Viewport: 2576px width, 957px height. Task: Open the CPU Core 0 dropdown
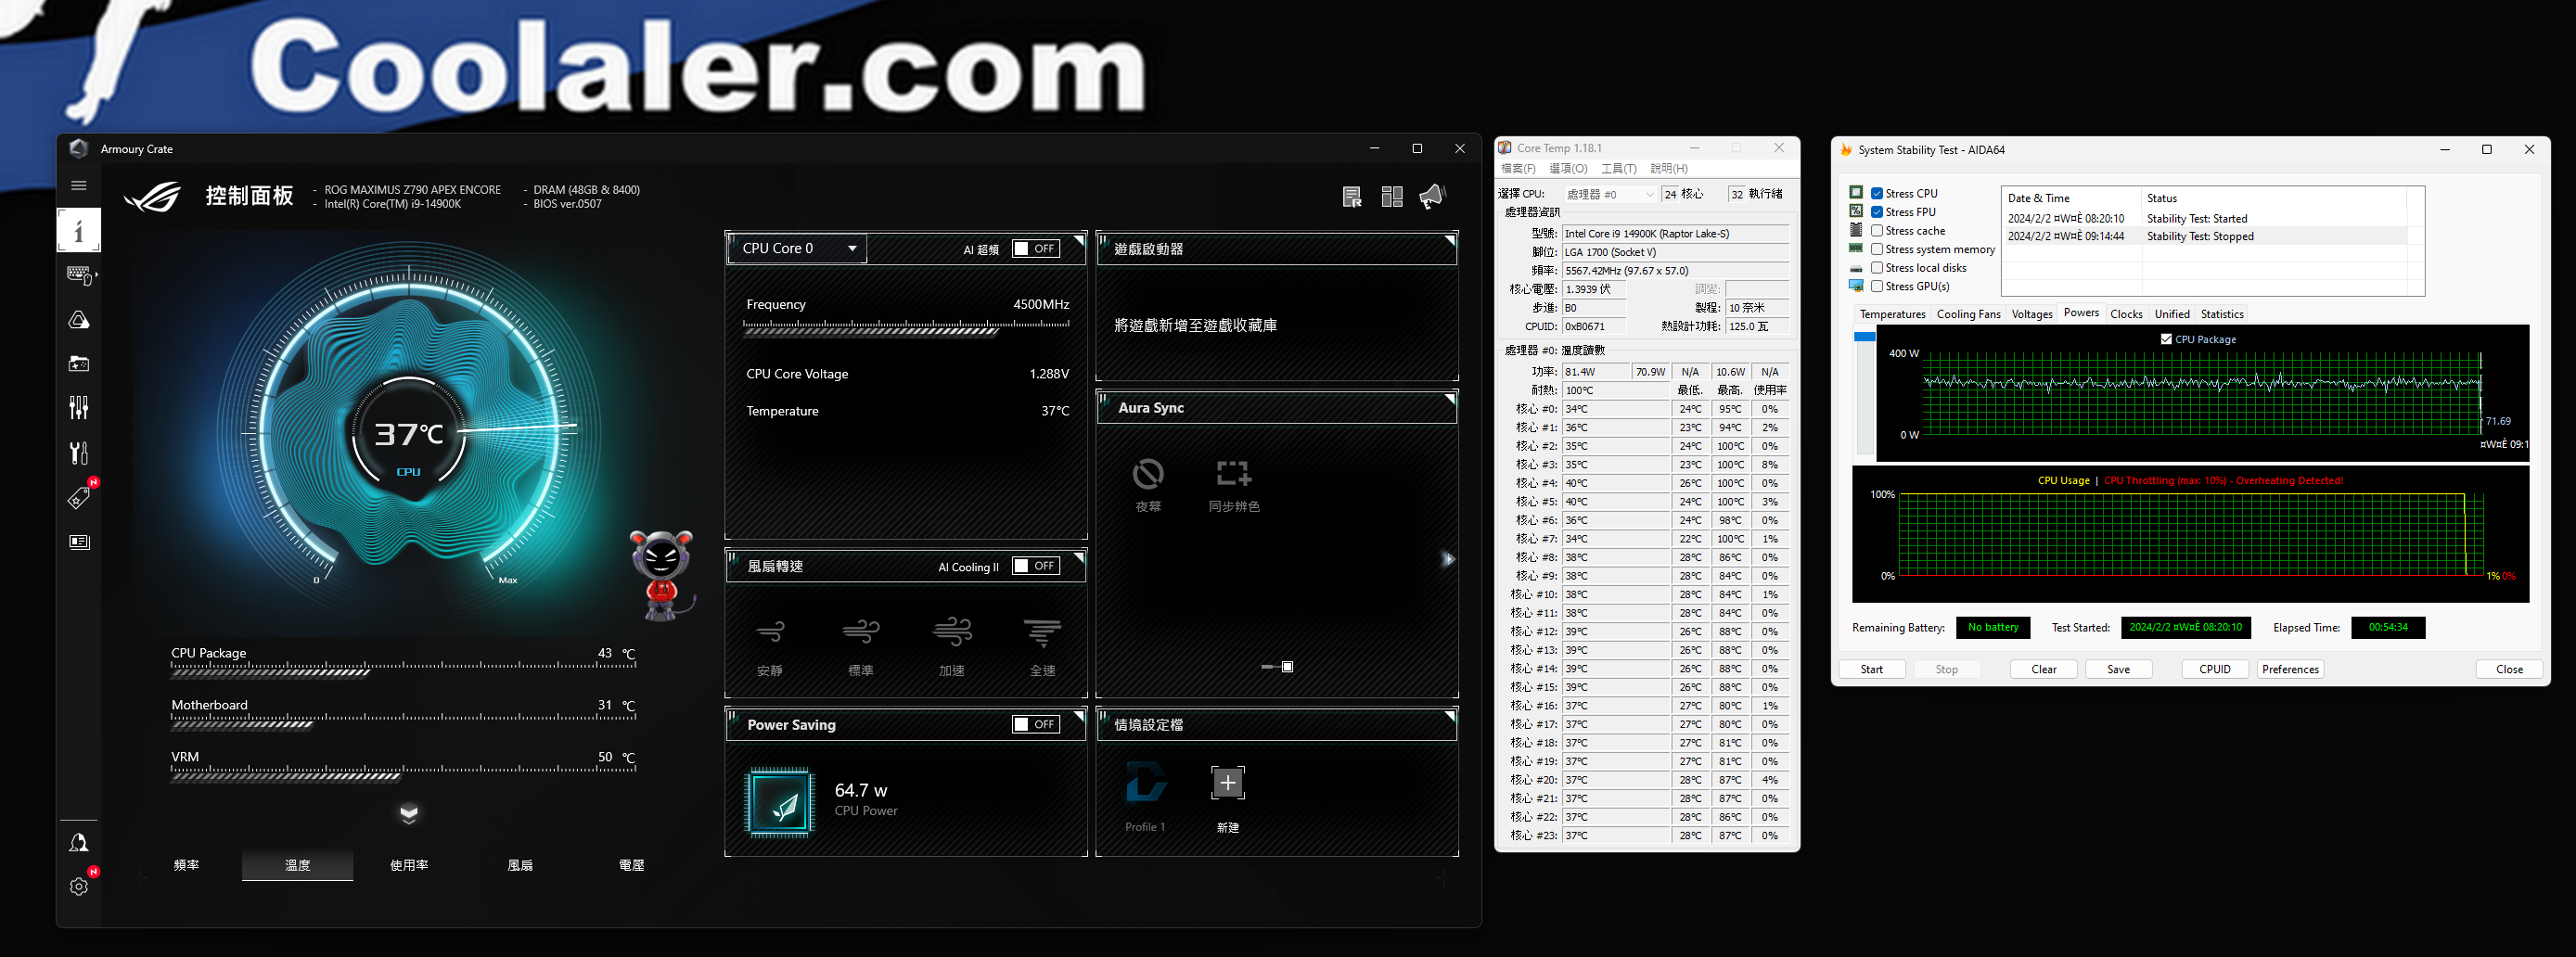(797, 249)
